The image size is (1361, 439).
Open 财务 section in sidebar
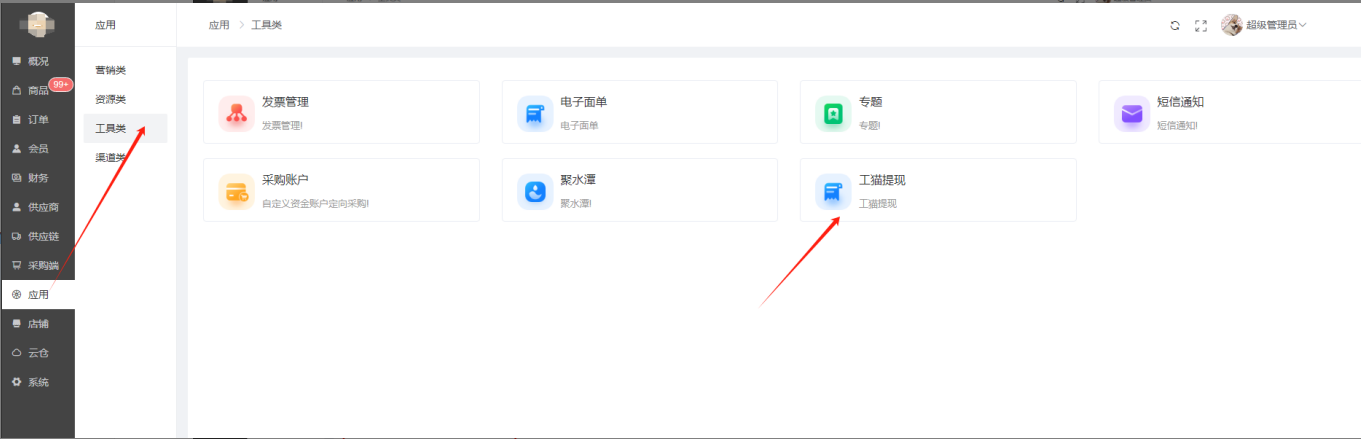37,178
